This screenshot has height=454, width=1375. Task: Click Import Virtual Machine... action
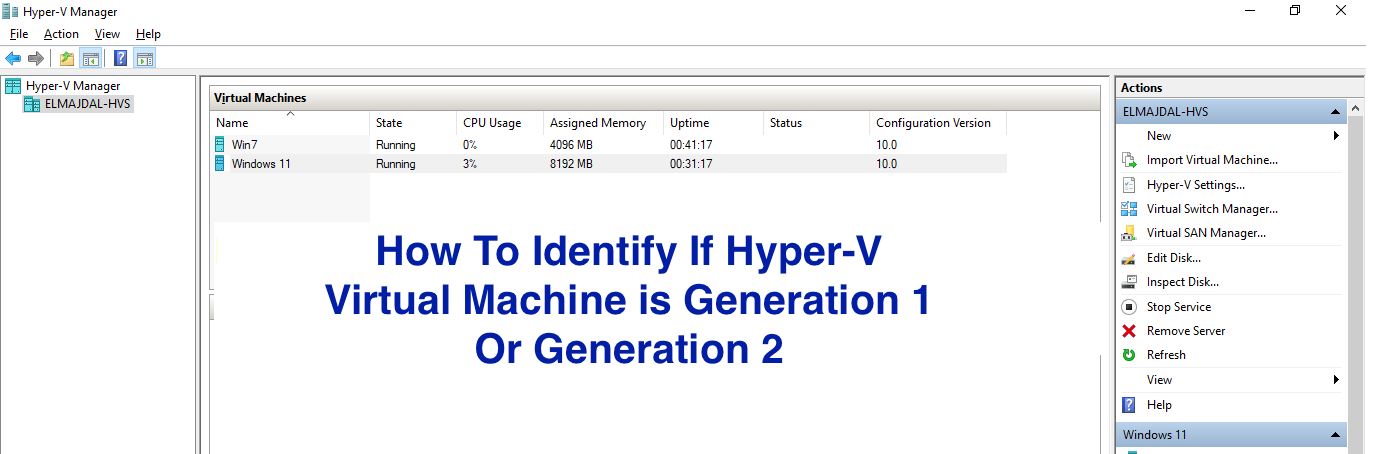[x=1212, y=160]
